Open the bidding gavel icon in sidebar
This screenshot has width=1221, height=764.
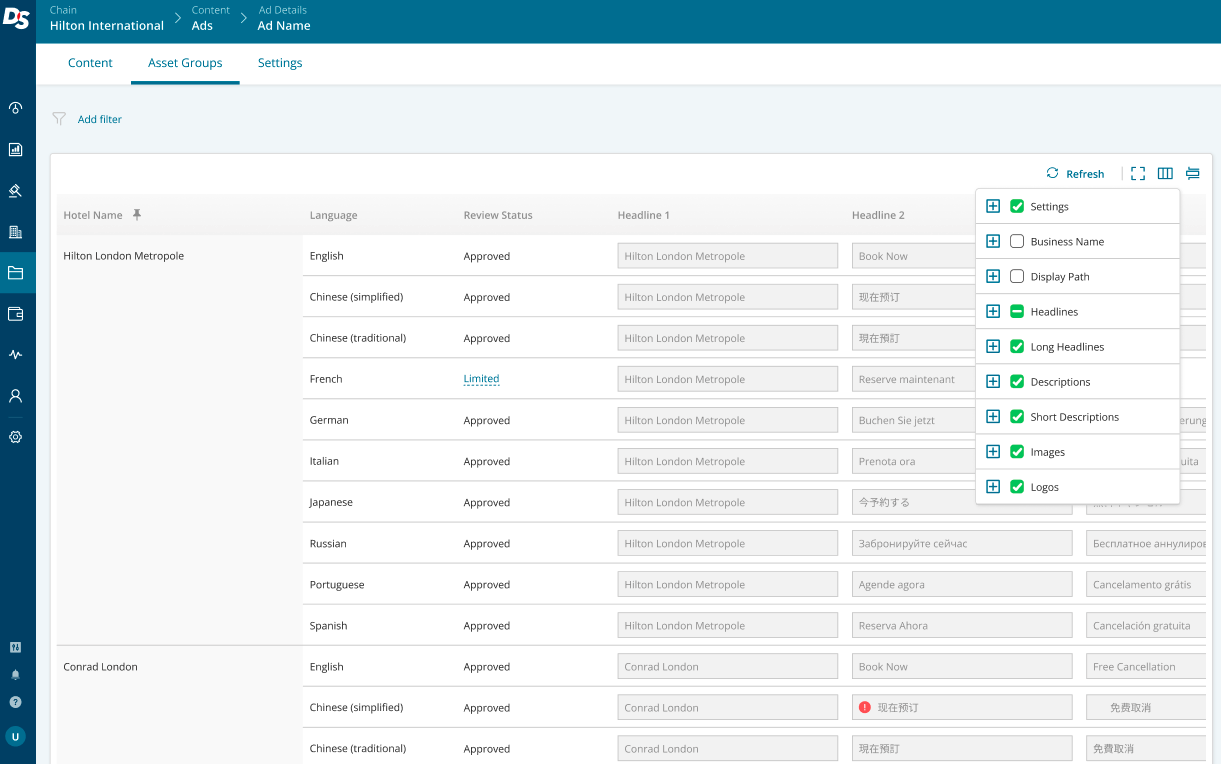pos(15,191)
